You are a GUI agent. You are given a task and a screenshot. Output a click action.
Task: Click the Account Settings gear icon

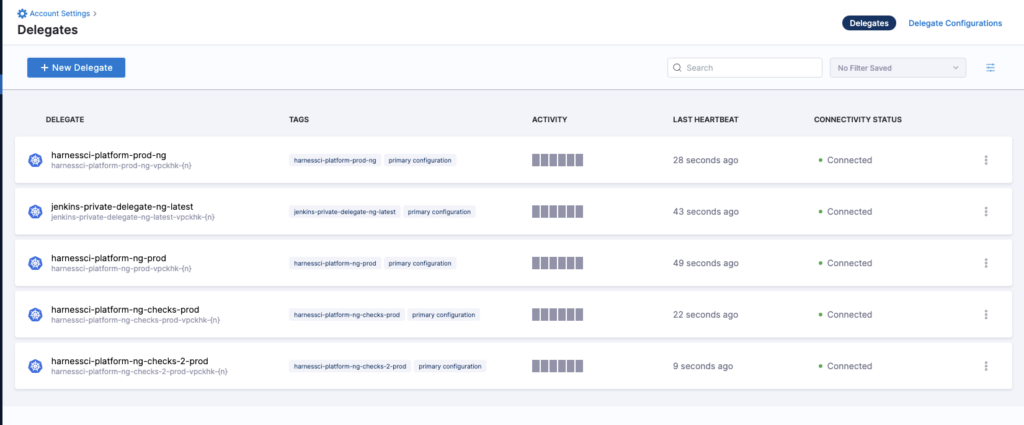[x=22, y=13]
